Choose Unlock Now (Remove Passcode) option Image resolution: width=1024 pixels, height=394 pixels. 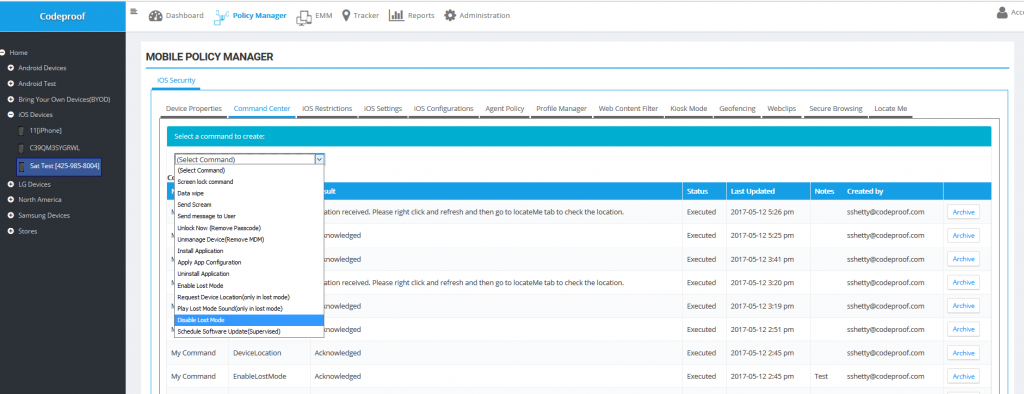pos(249,228)
